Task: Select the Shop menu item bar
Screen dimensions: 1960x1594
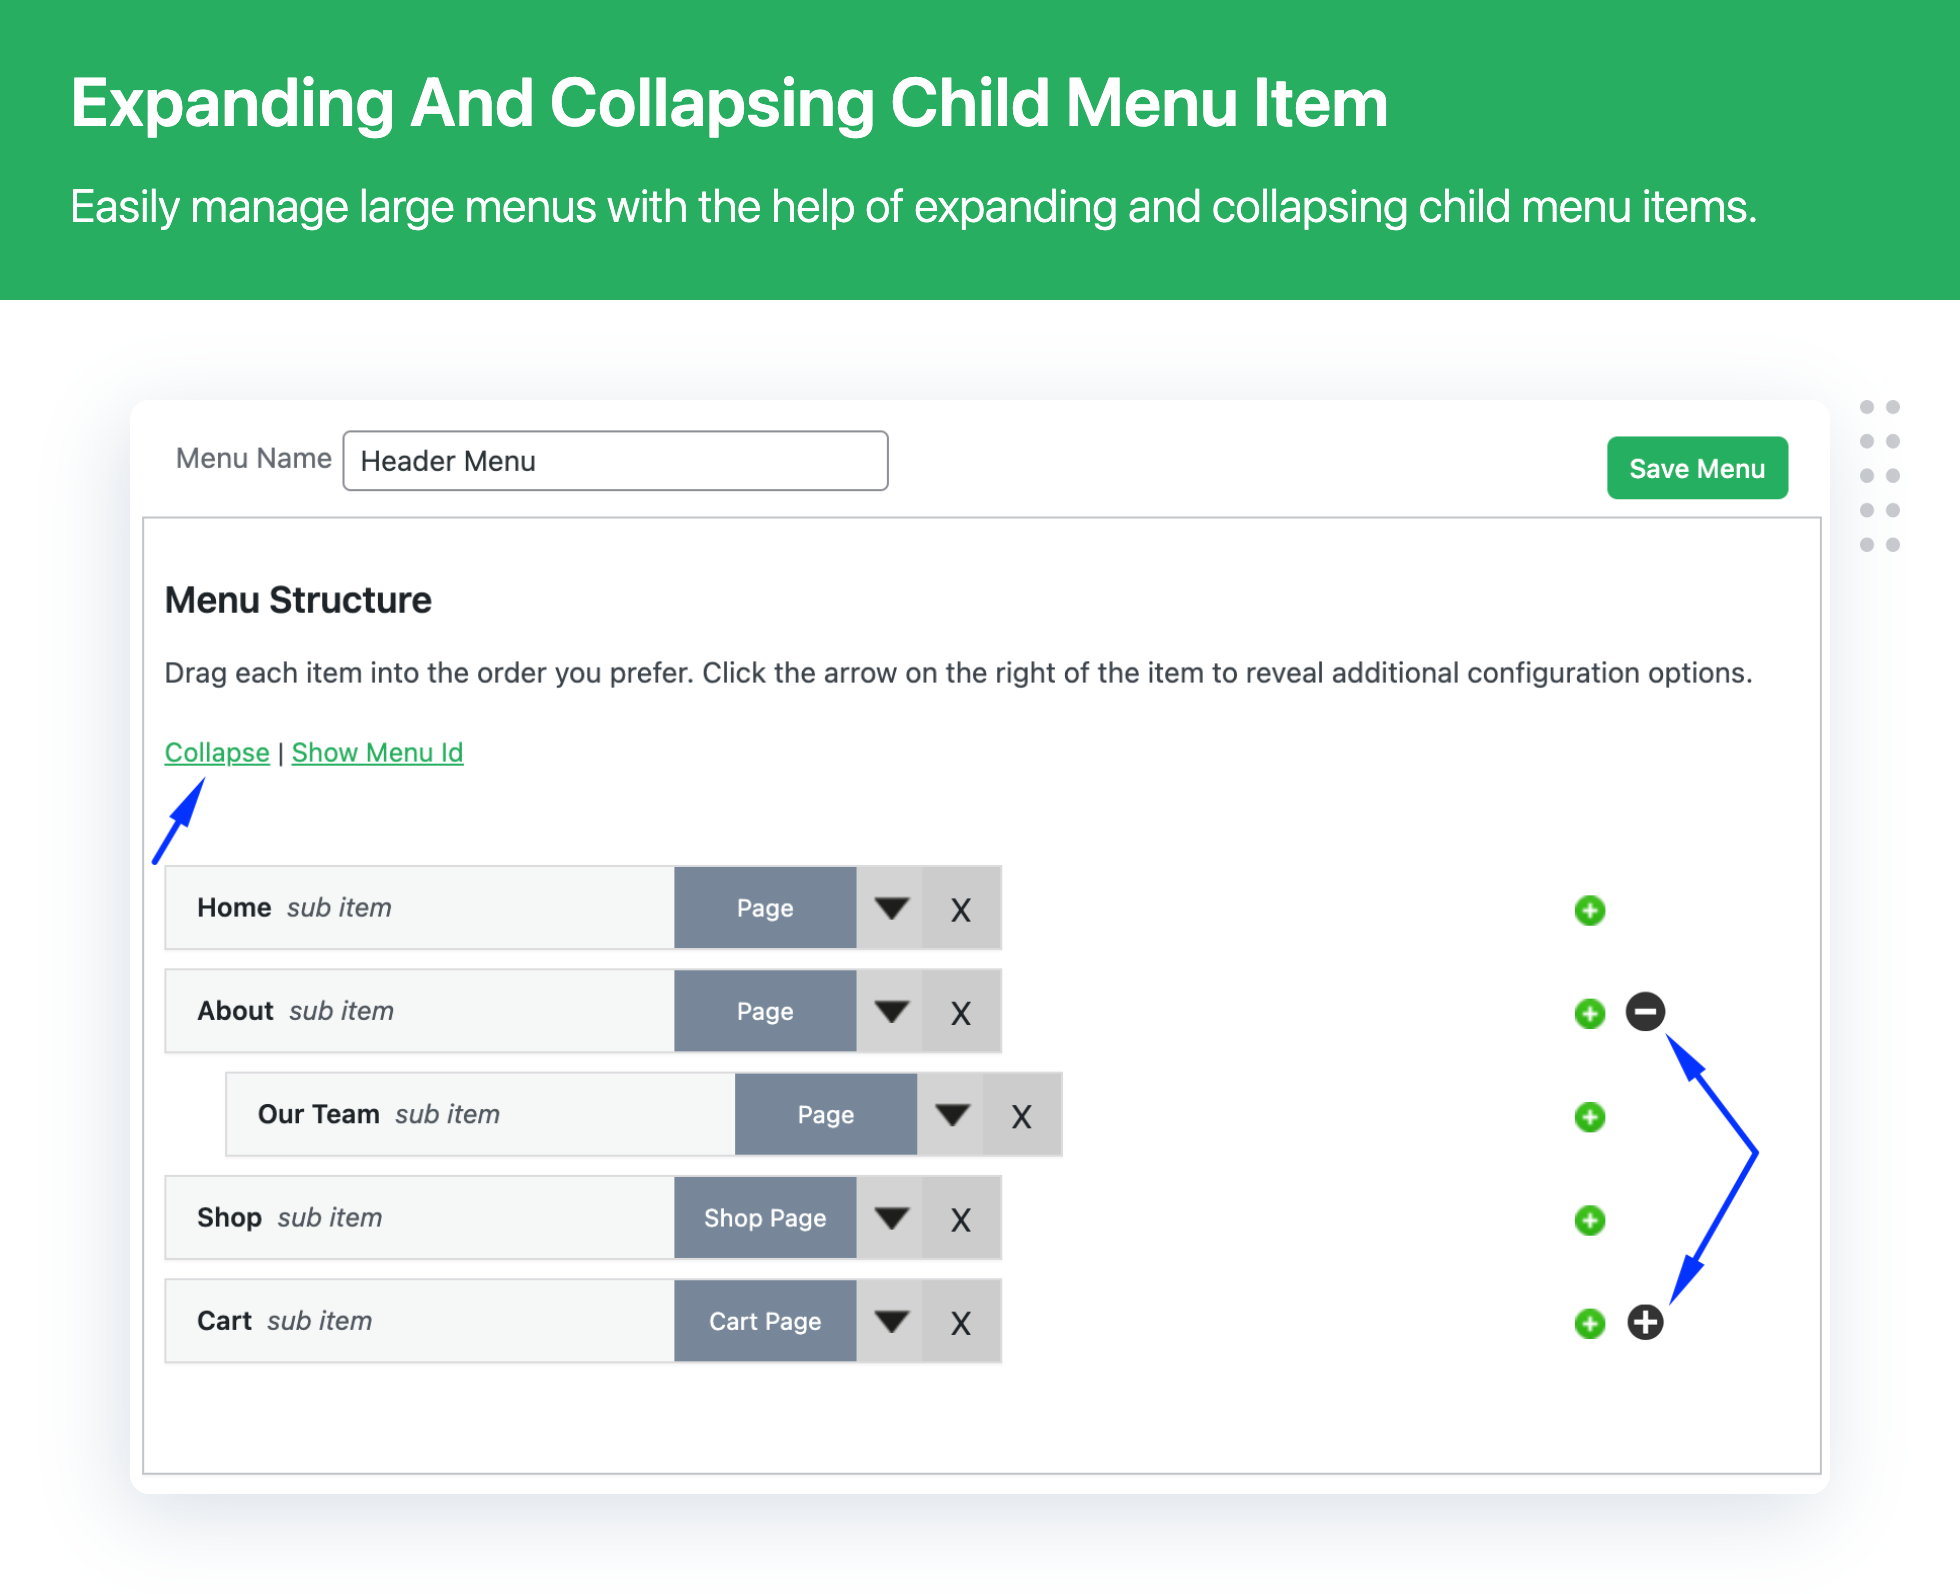Action: click(x=583, y=1218)
